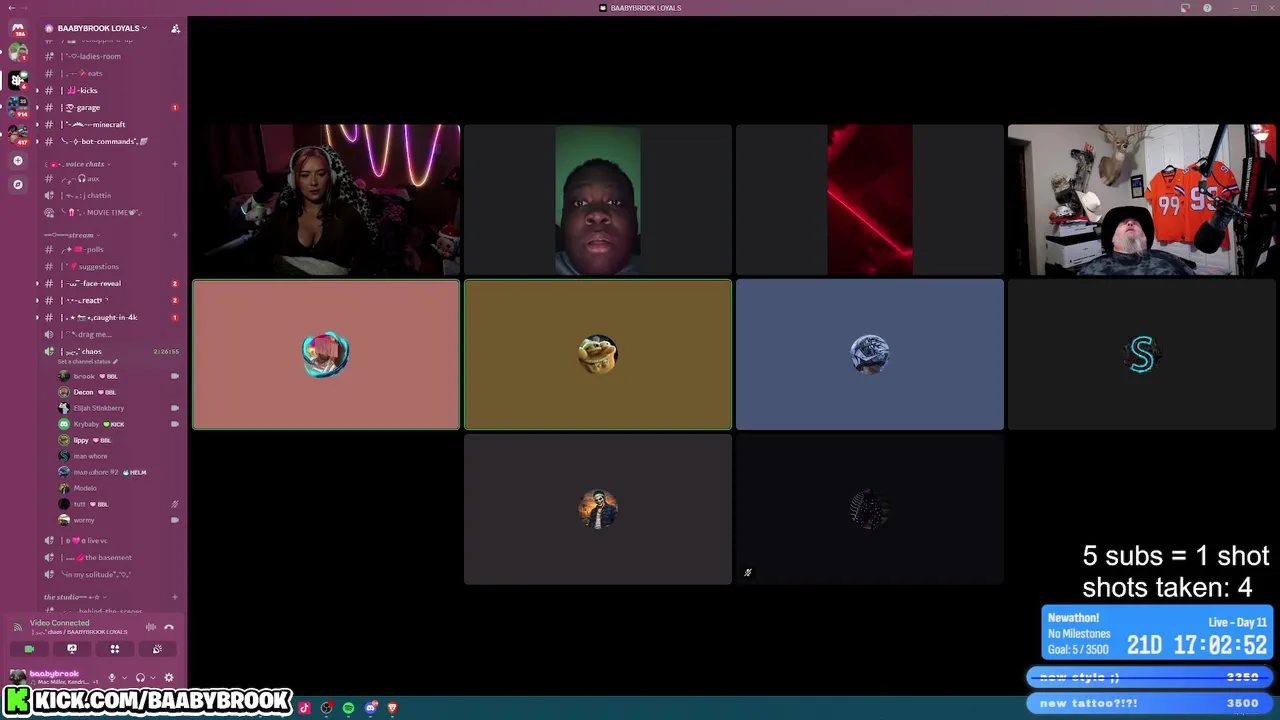Open input device options chevron
The image size is (1280, 720).
click(124, 677)
